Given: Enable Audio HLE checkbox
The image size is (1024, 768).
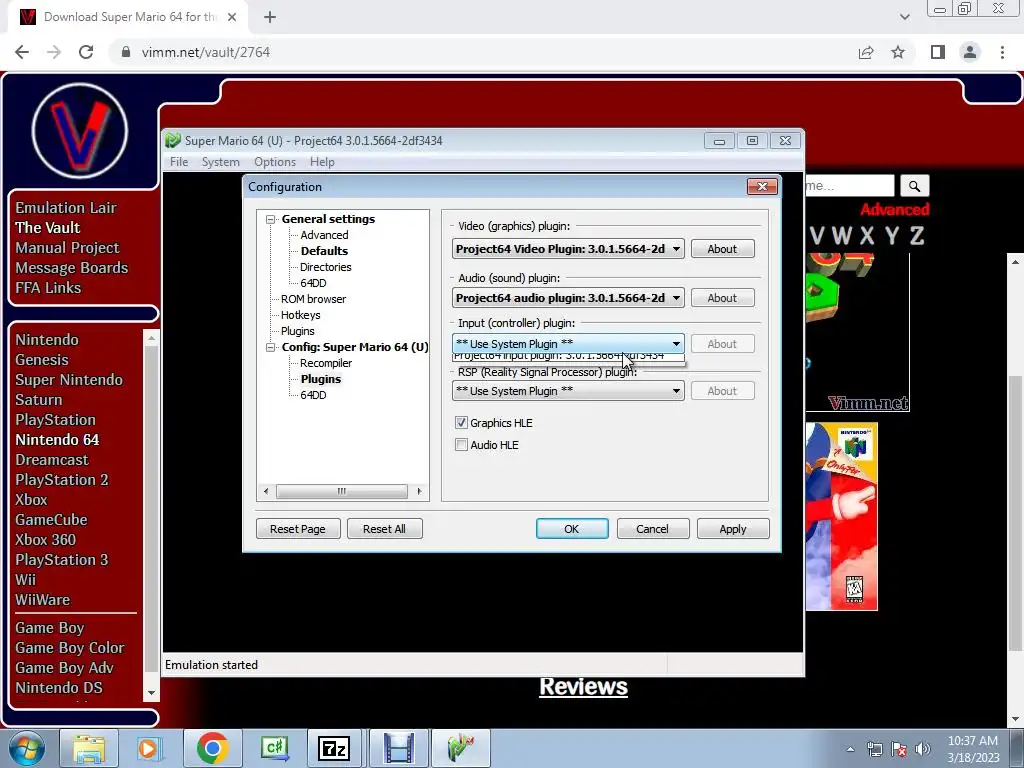Looking at the screenshot, I should click(x=461, y=445).
